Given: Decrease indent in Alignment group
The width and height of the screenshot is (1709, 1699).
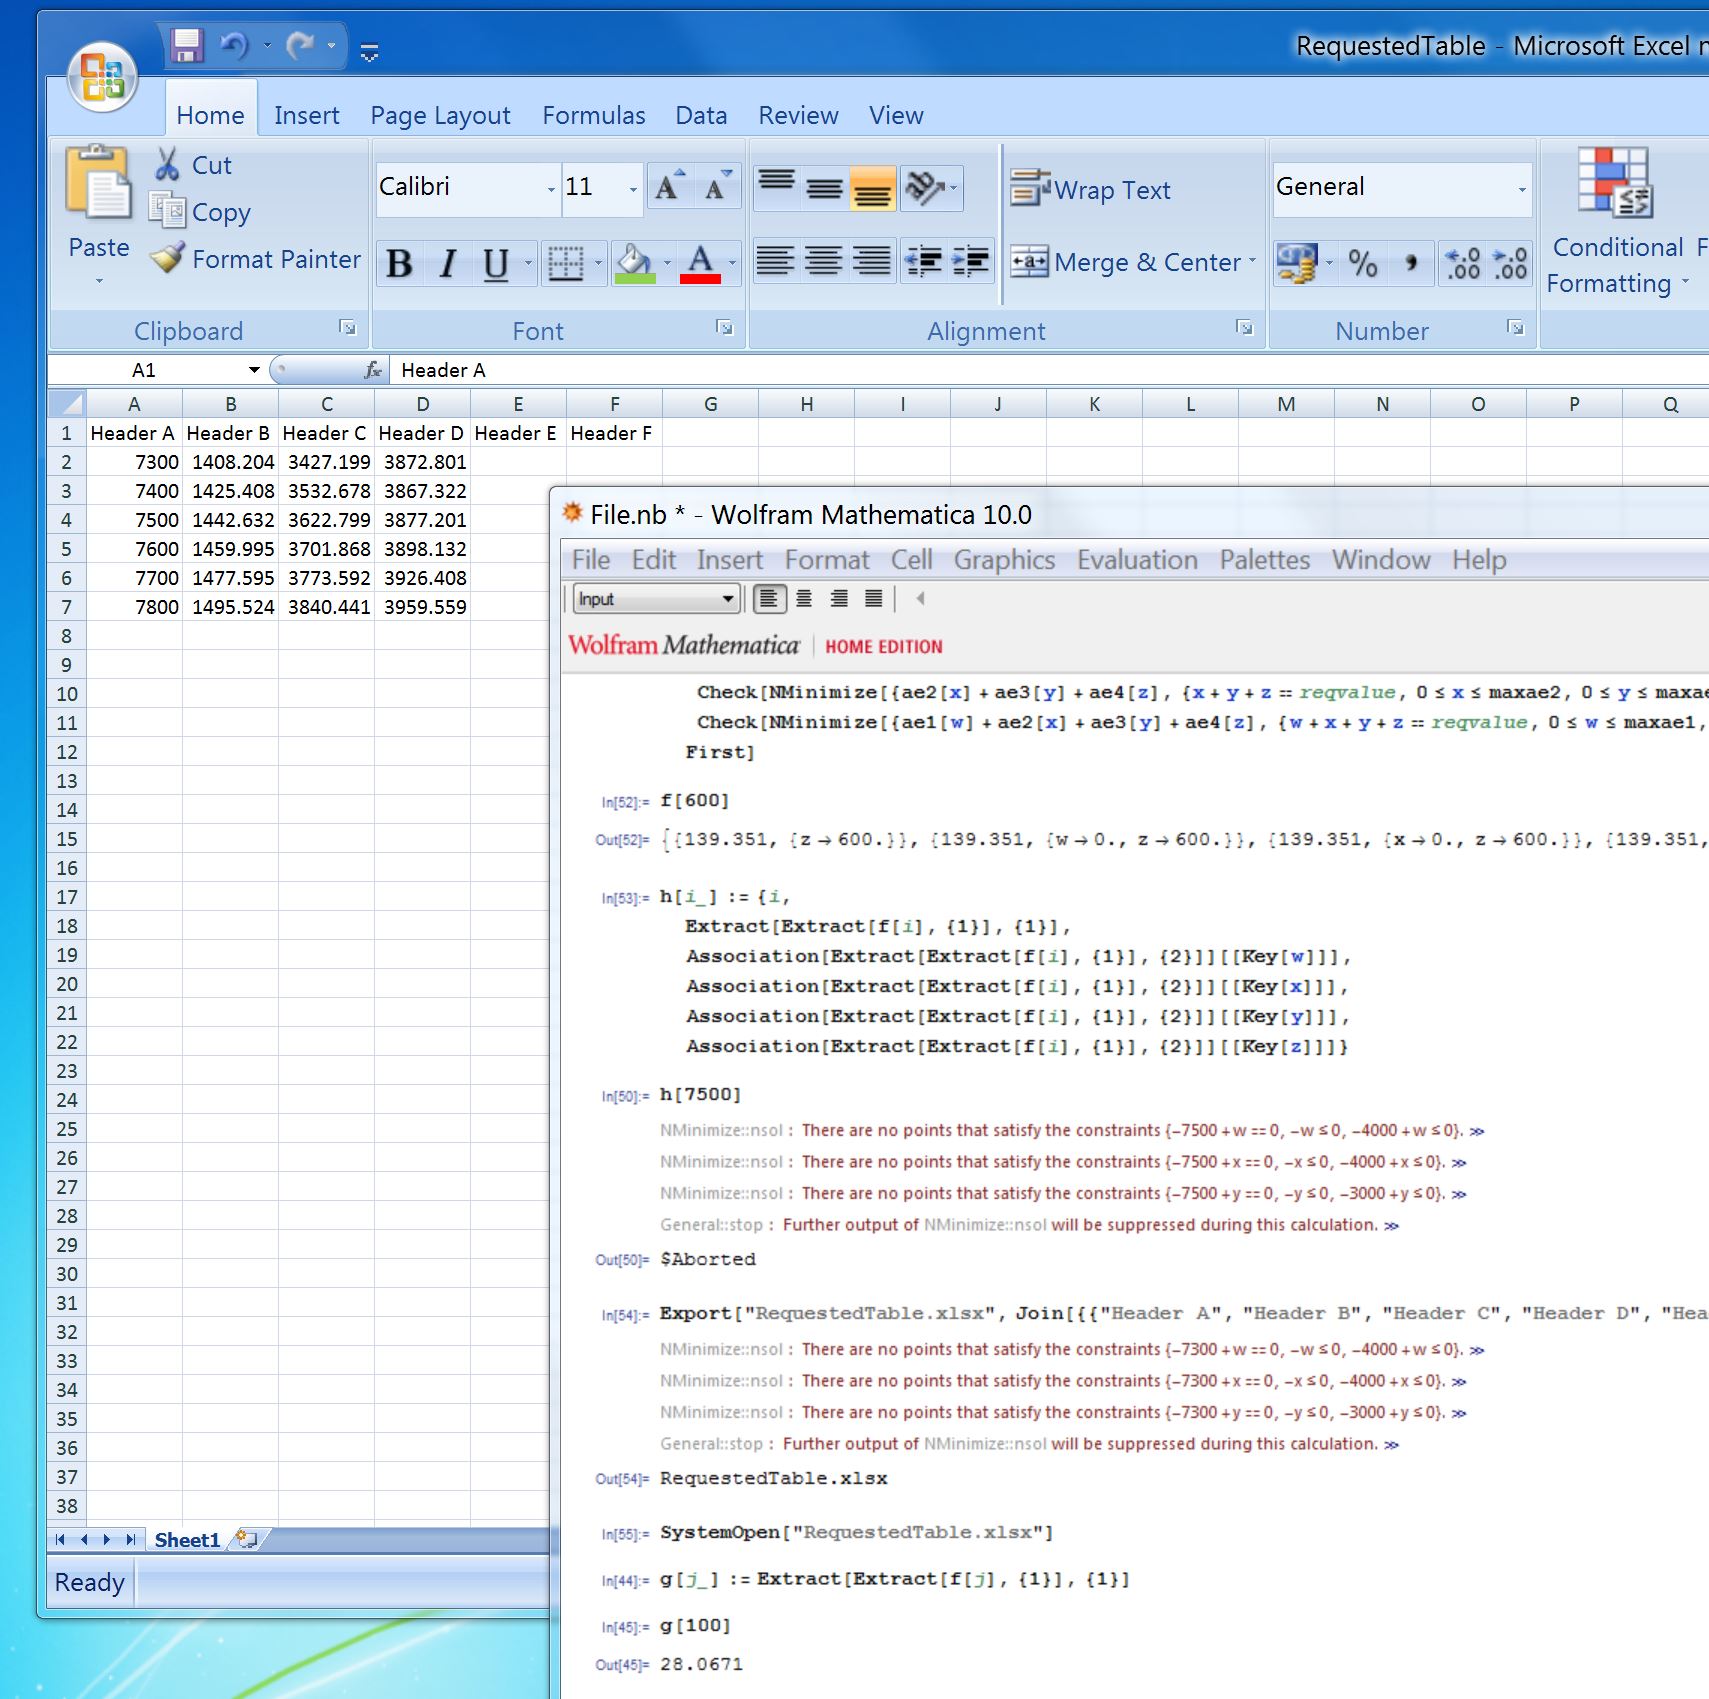Looking at the screenshot, I should (924, 262).
